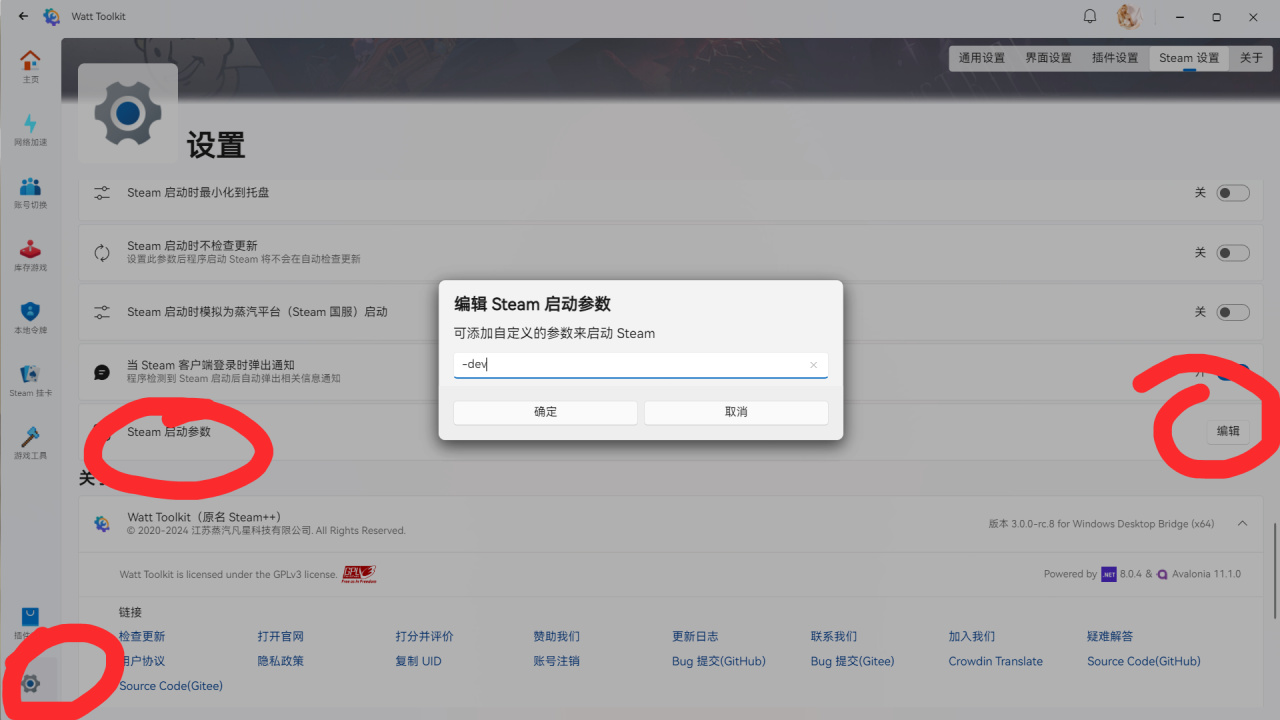Confirm the dialog with 确定

(x=545, y=412)
